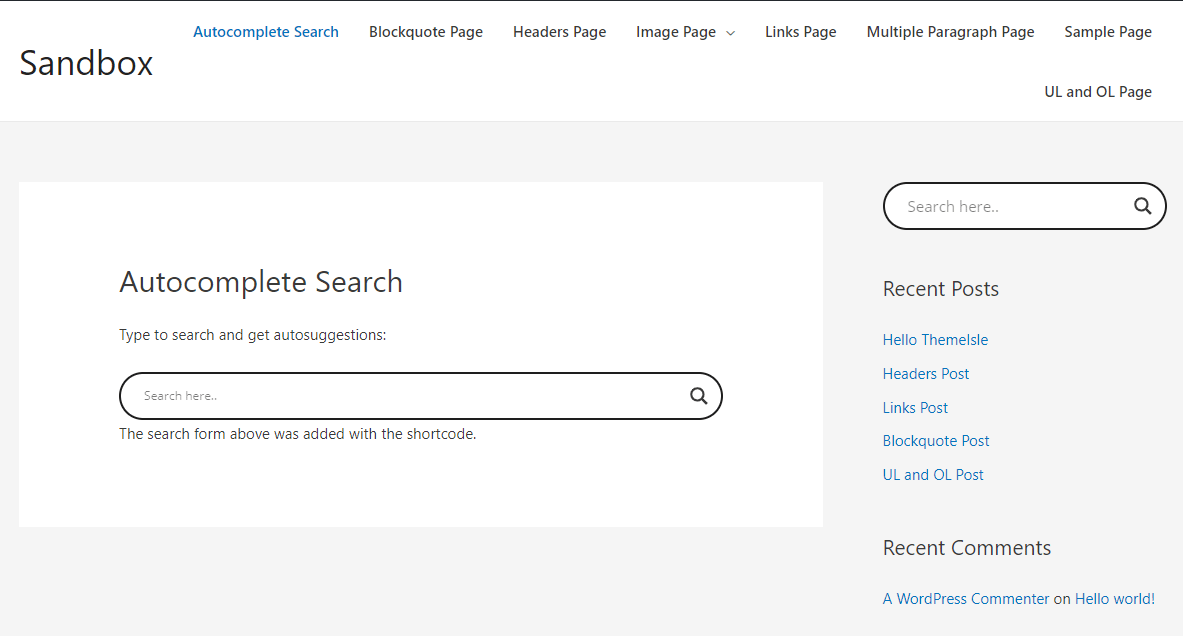Screen dimensions: 1183x636
Task: Open the Headers Post link
Action: tap(925, 373)
